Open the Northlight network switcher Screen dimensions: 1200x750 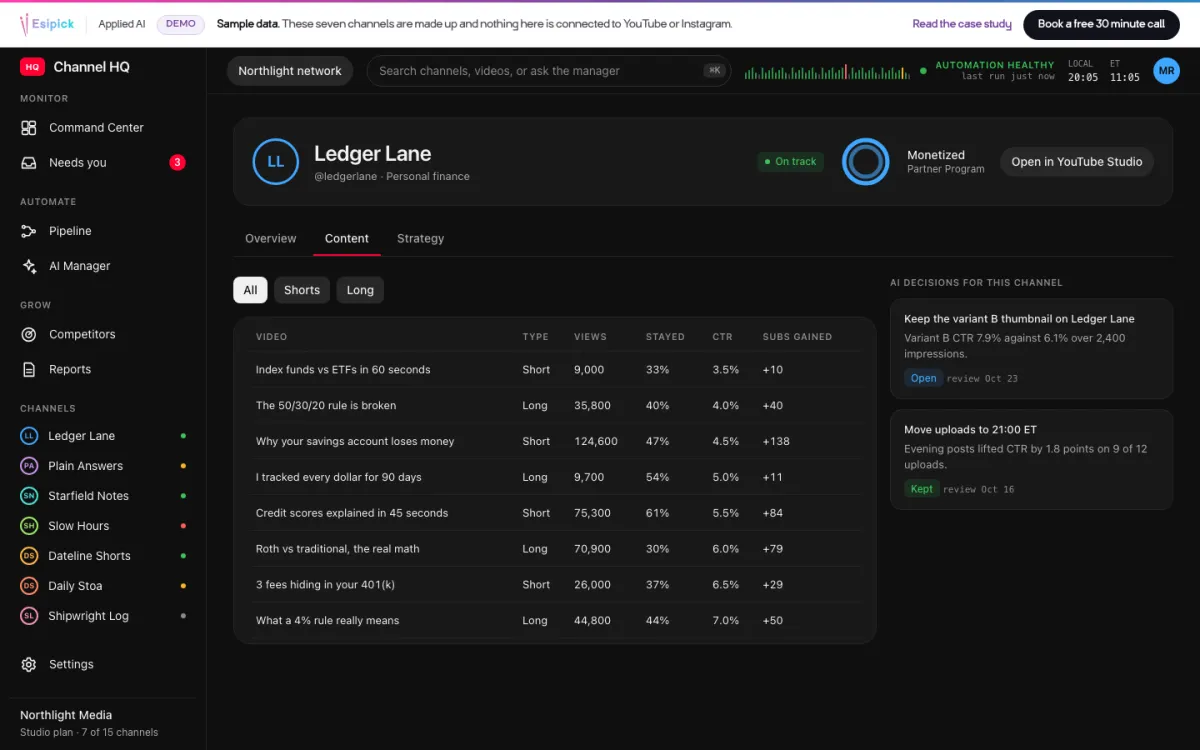tap(290, 71)
